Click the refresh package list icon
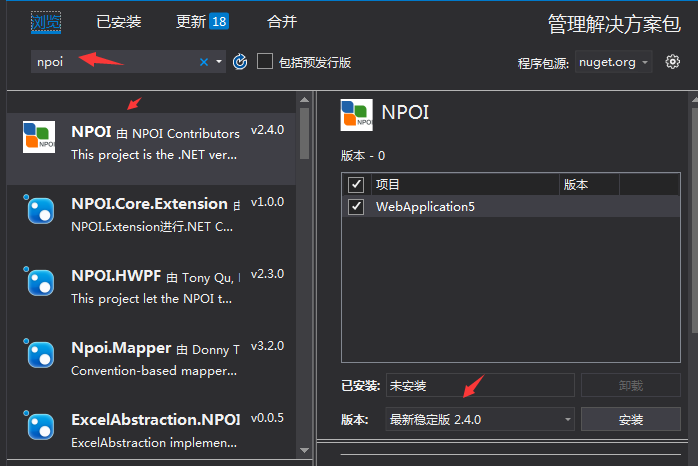Screen dimensions: 698x466 240,62
